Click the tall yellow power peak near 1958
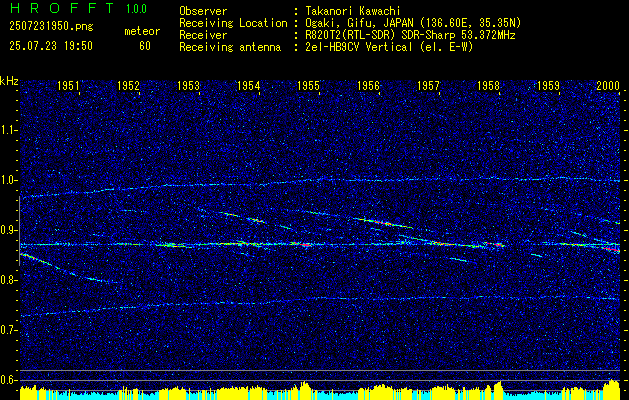This screenshot has width=629, height=400. coord(499,388)
